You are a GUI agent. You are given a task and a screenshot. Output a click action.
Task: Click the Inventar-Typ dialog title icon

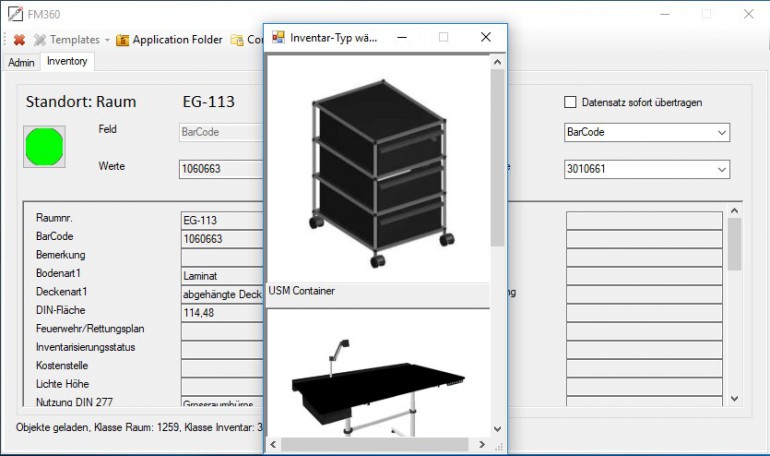[278, 37]
